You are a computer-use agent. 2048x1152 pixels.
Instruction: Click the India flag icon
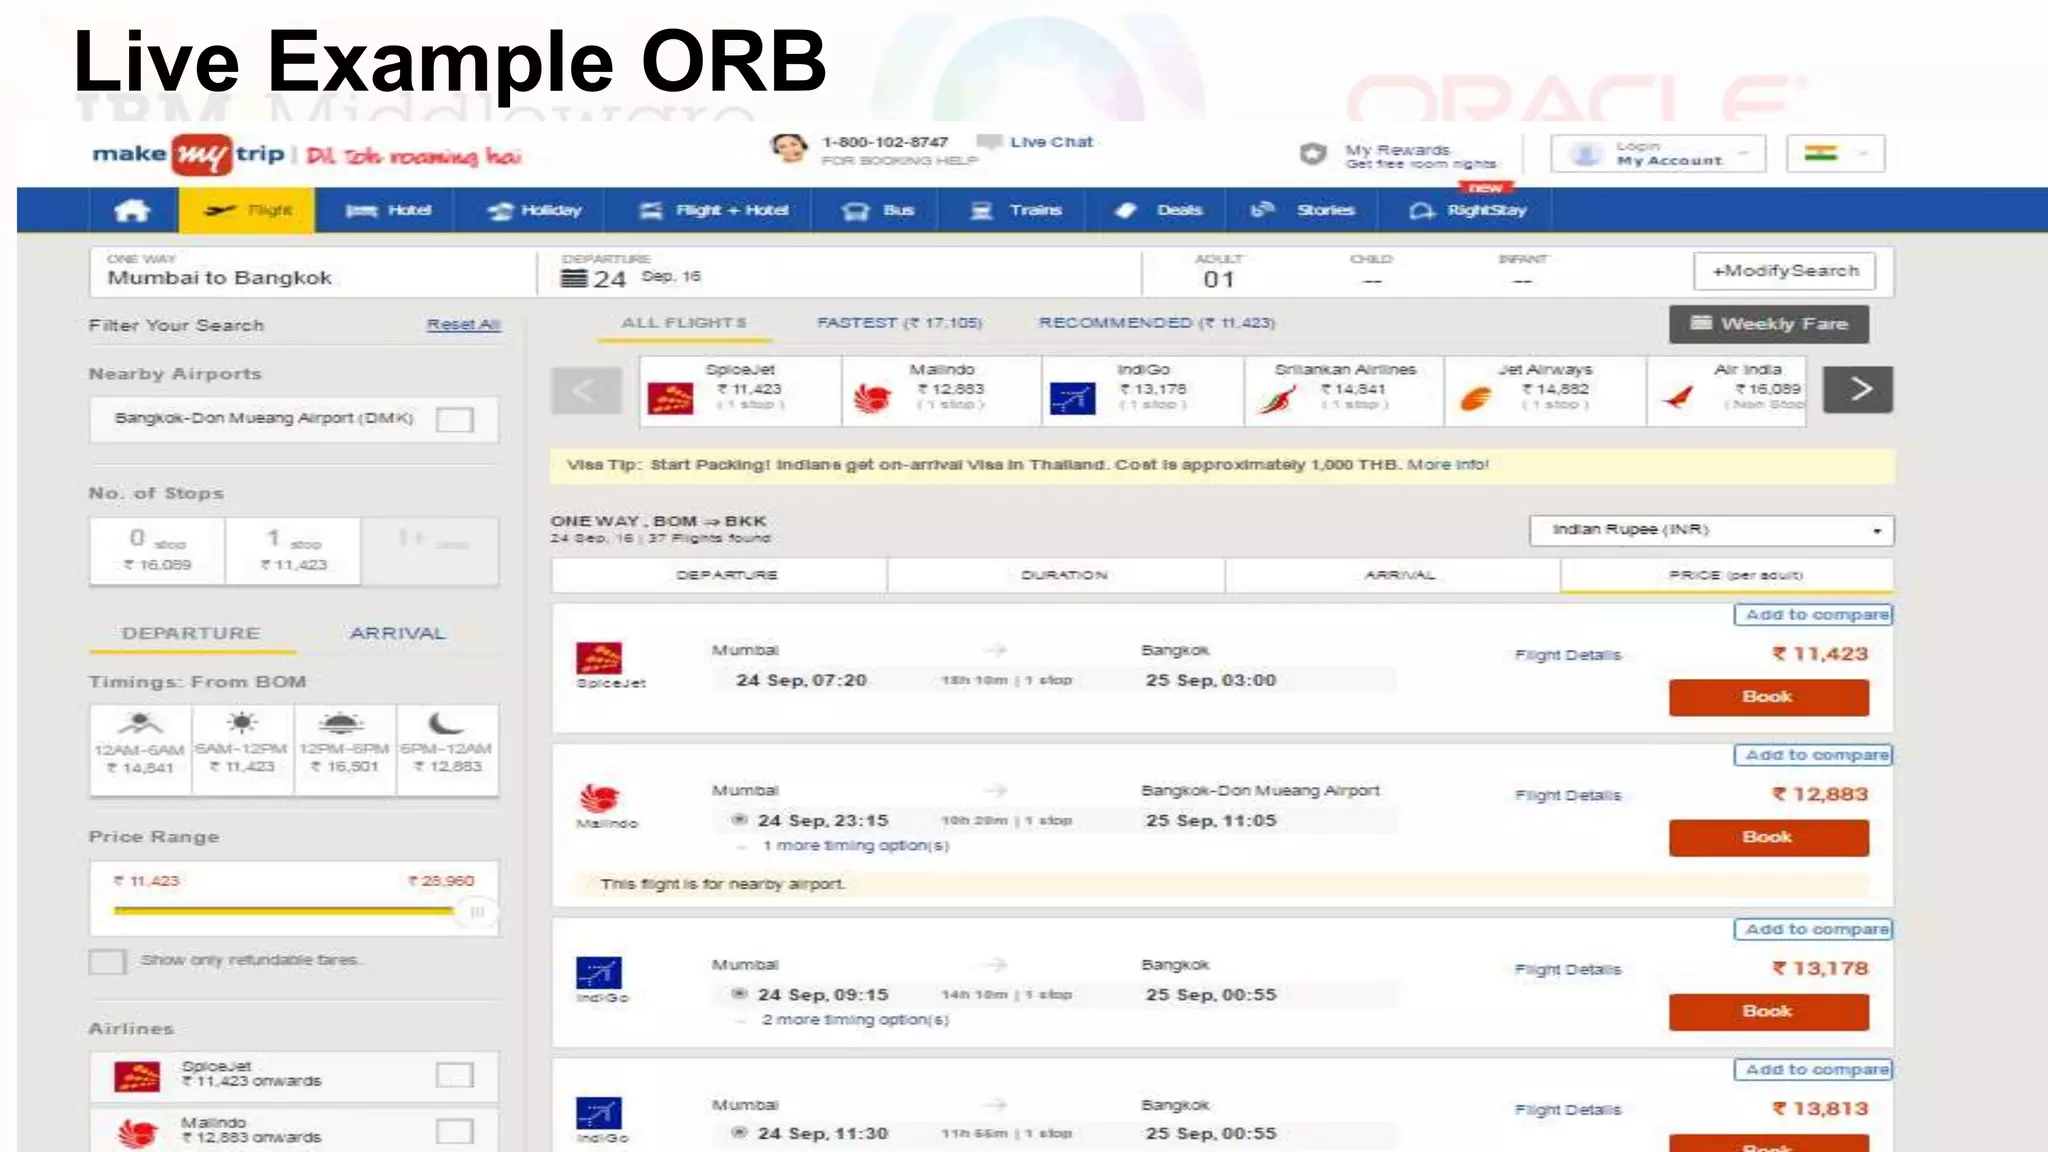1821,153
